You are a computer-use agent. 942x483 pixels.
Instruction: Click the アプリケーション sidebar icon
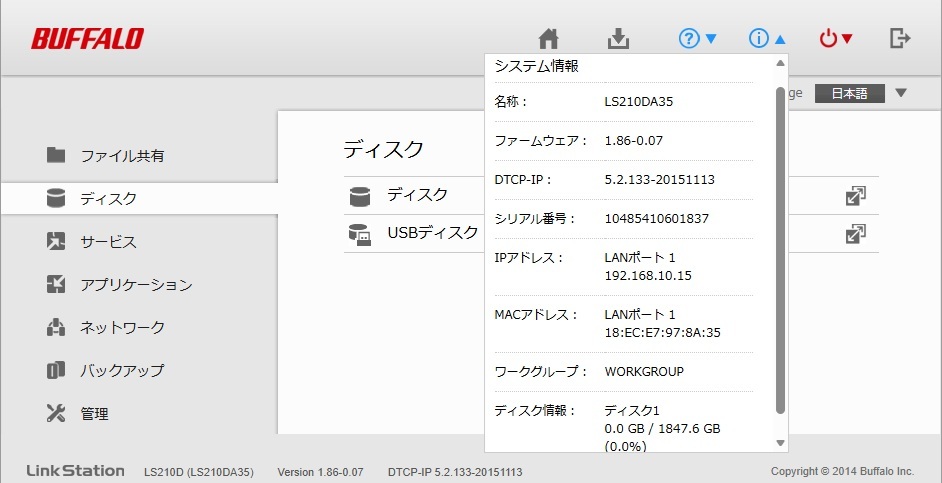point(56,284)
